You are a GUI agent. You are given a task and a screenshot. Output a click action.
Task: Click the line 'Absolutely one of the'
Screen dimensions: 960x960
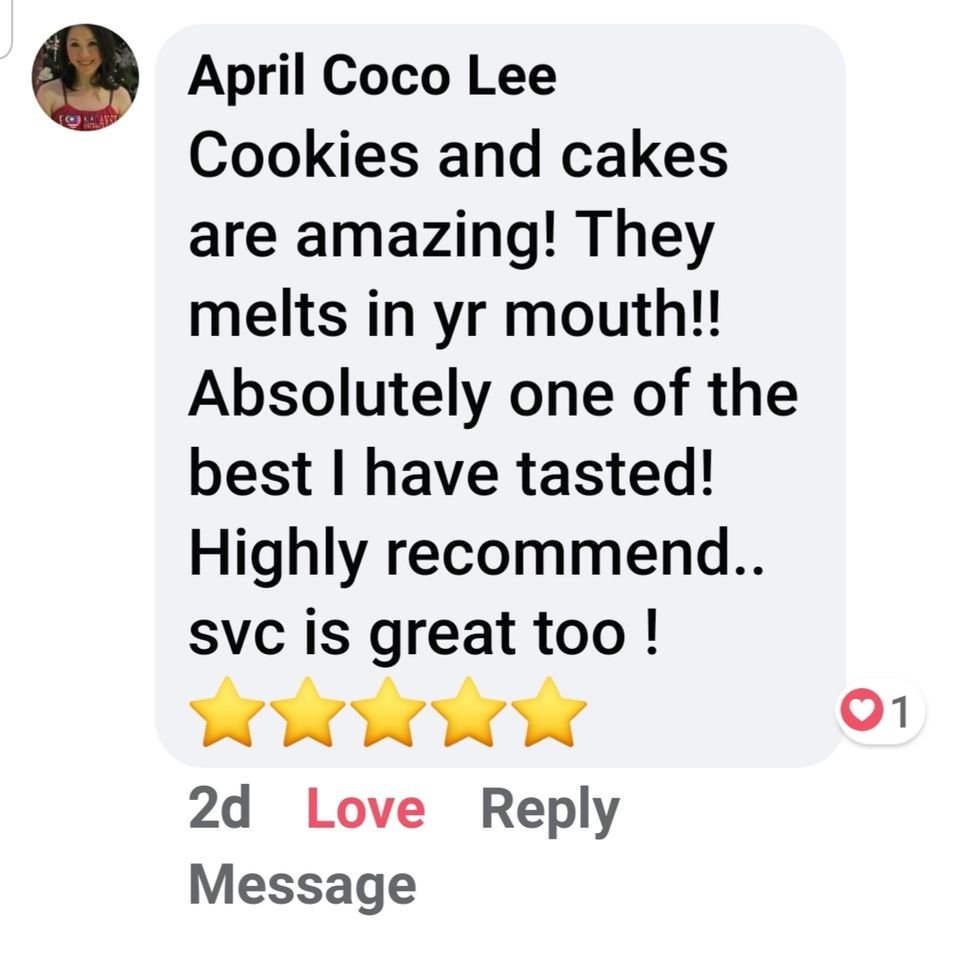[493, 394]
